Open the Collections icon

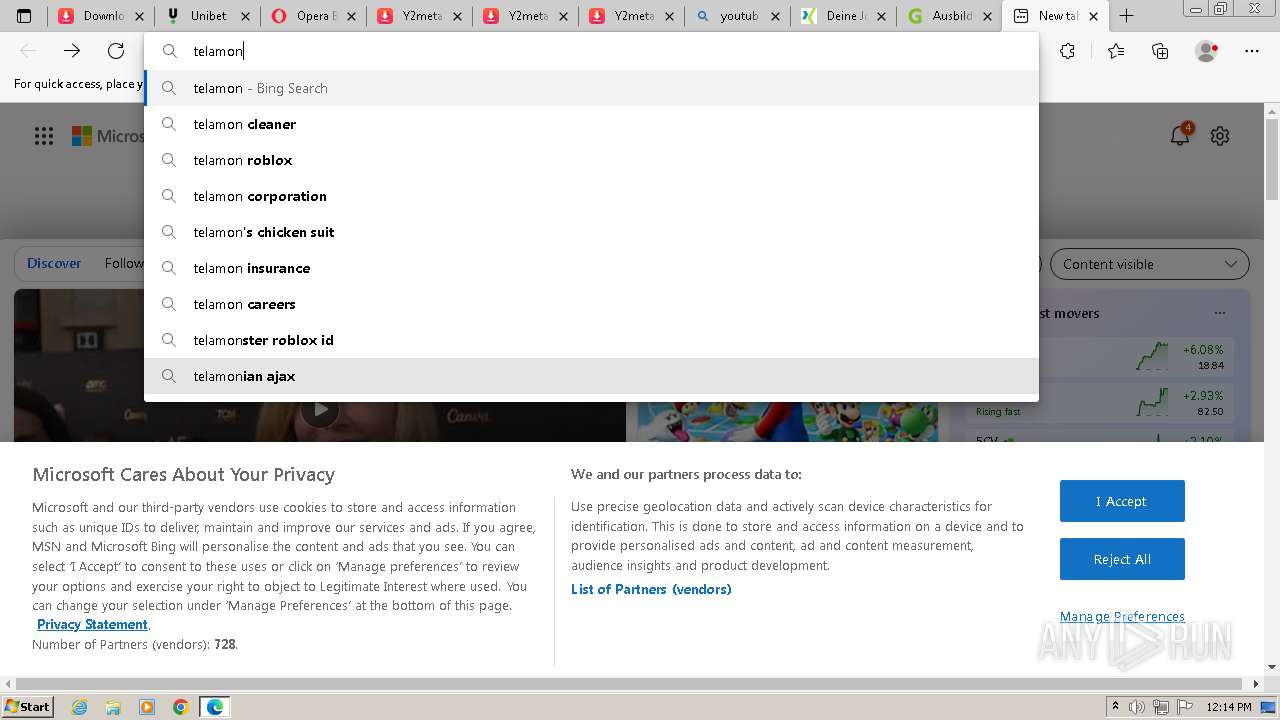click(1160, 51)
